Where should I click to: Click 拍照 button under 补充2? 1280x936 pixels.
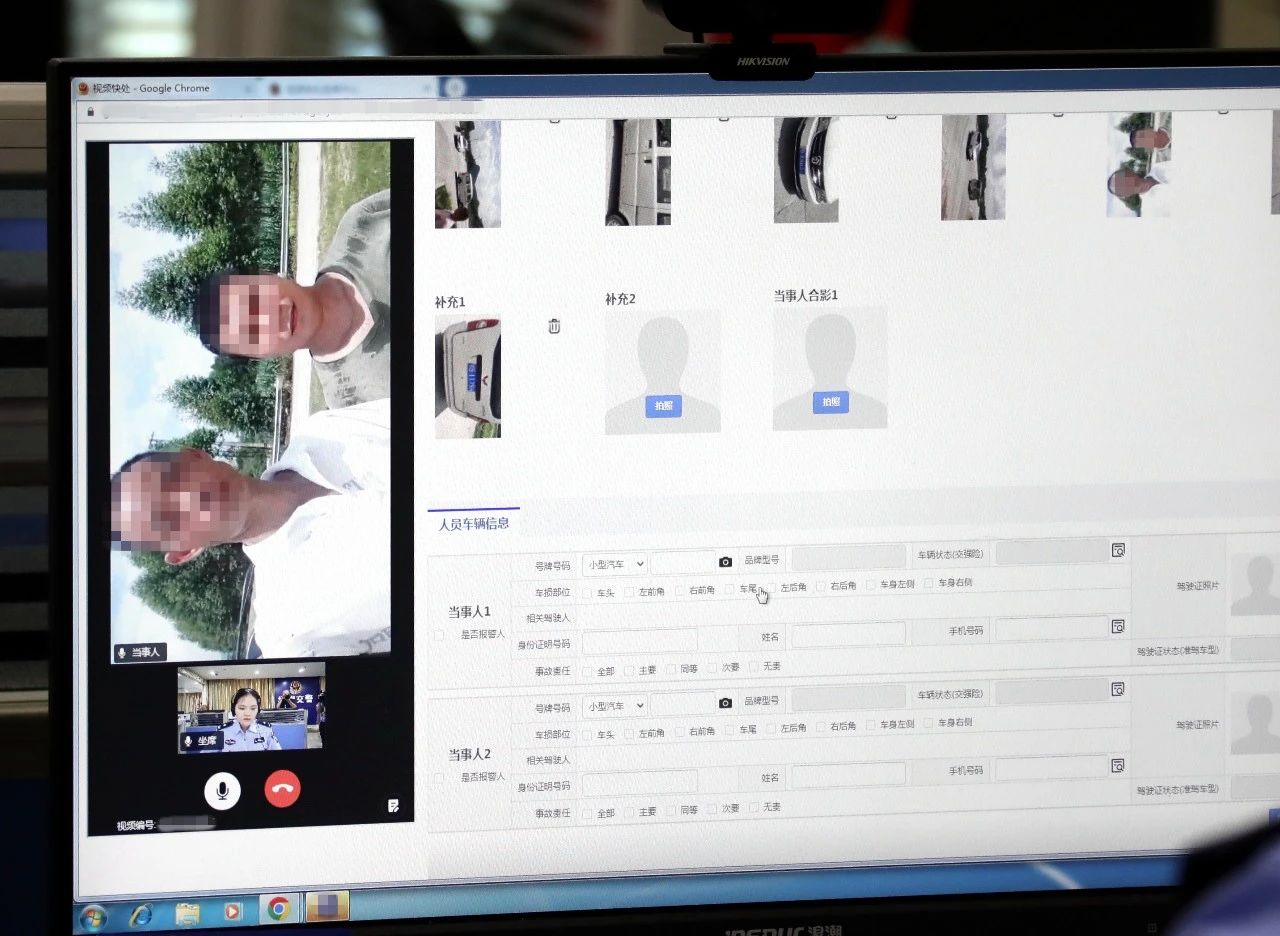pyautogui.click(x=663, y=406)
